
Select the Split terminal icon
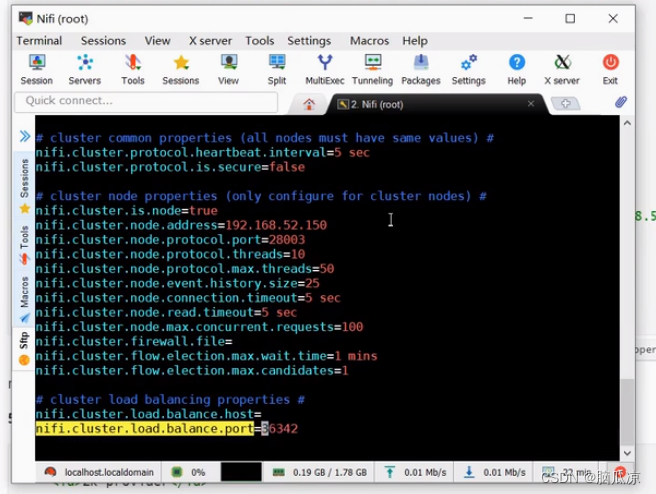coord(277,70)
